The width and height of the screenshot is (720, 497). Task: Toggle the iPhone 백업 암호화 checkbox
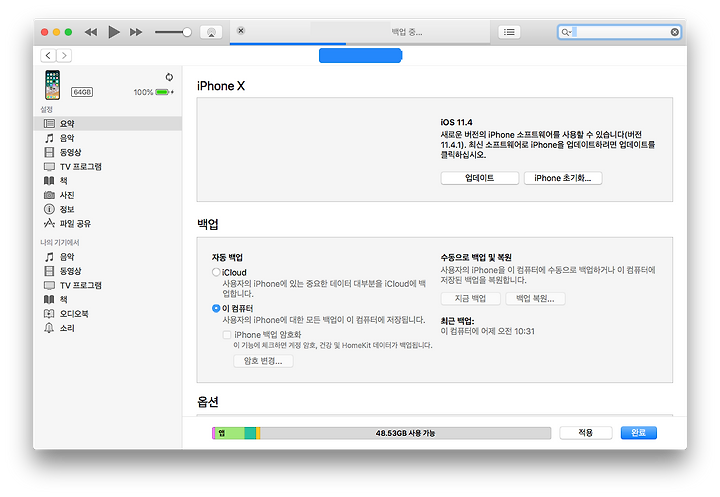227,335
